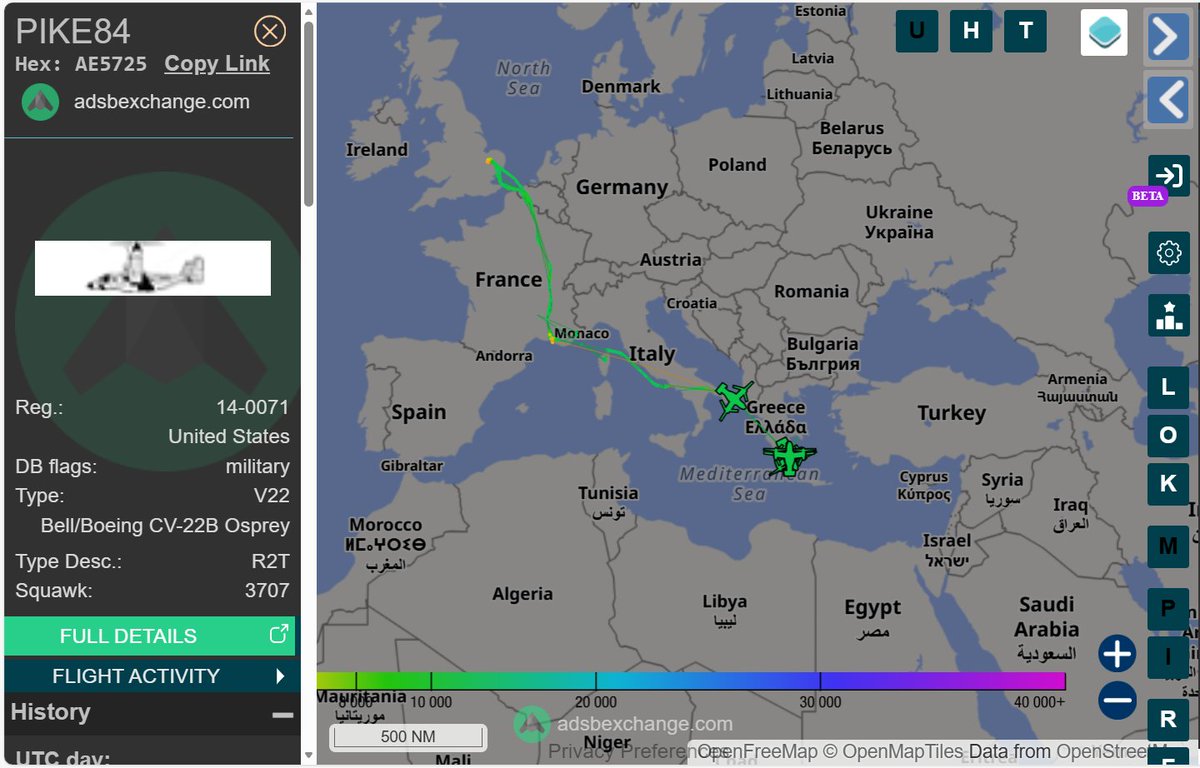
Task: Zoom out the map with minus button
Action: pos(1117,700)
